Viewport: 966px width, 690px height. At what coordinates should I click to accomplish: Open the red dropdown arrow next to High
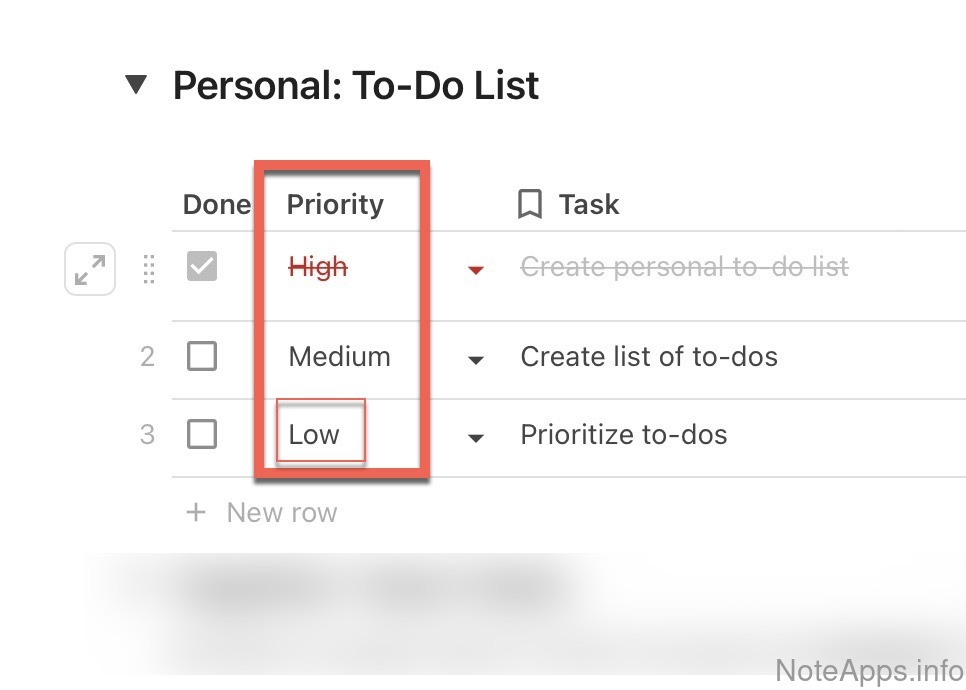(x=476, y=269)
